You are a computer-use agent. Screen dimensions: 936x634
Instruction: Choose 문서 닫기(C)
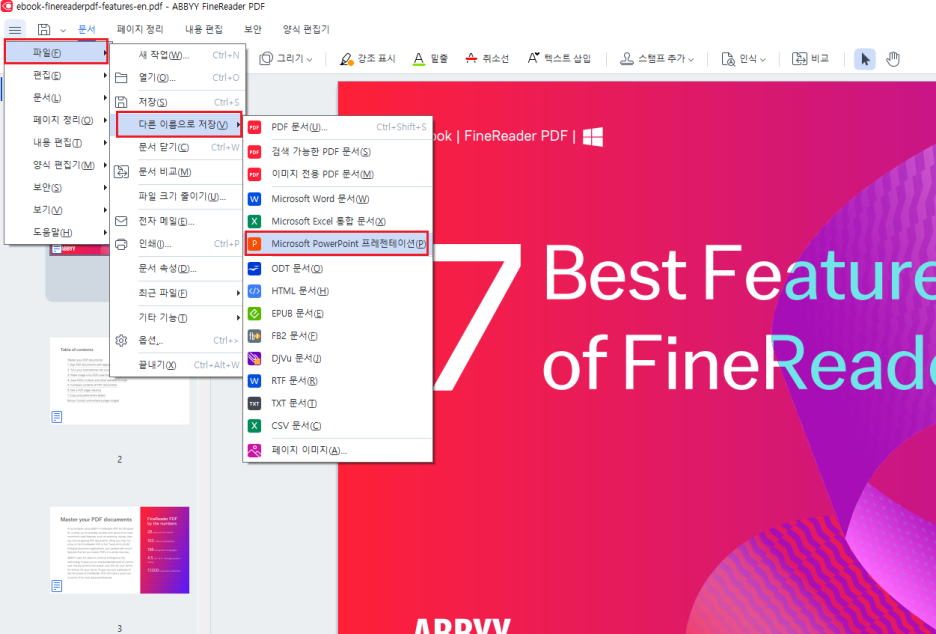point(177,147)
